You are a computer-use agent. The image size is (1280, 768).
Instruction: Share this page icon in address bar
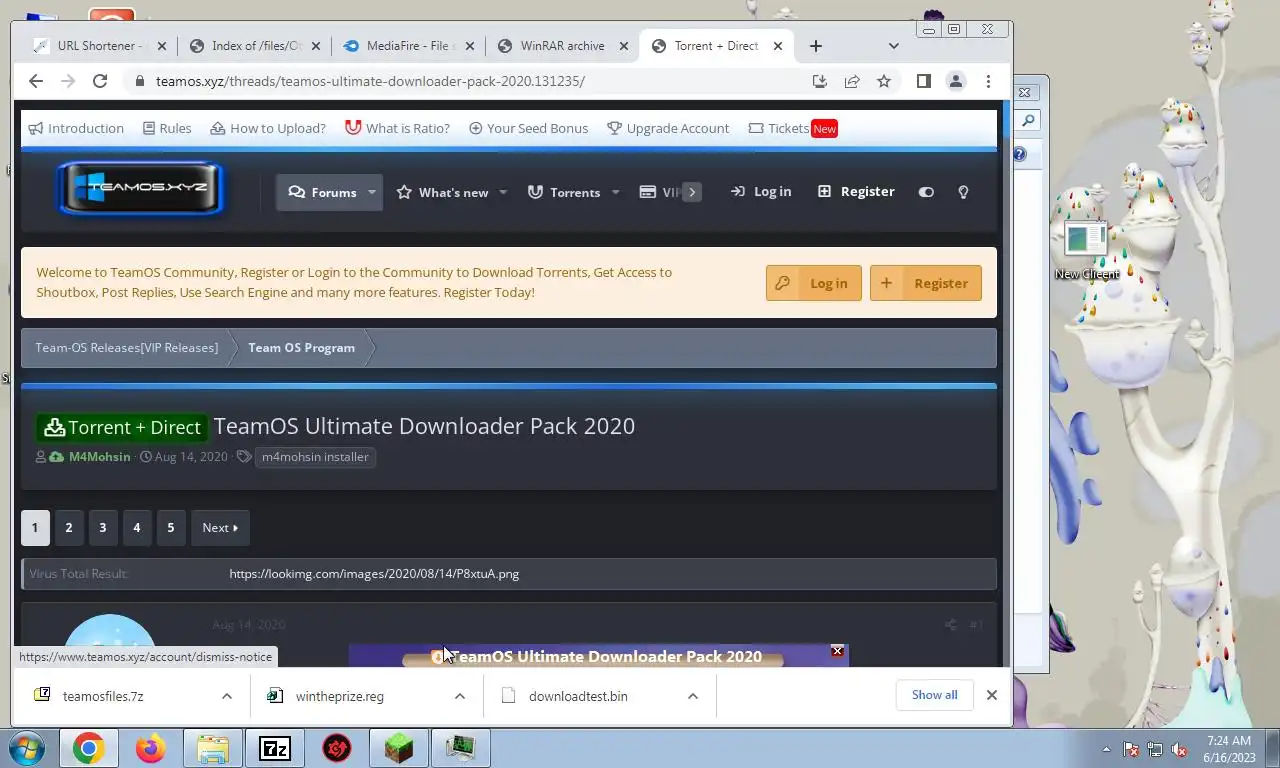852,81
